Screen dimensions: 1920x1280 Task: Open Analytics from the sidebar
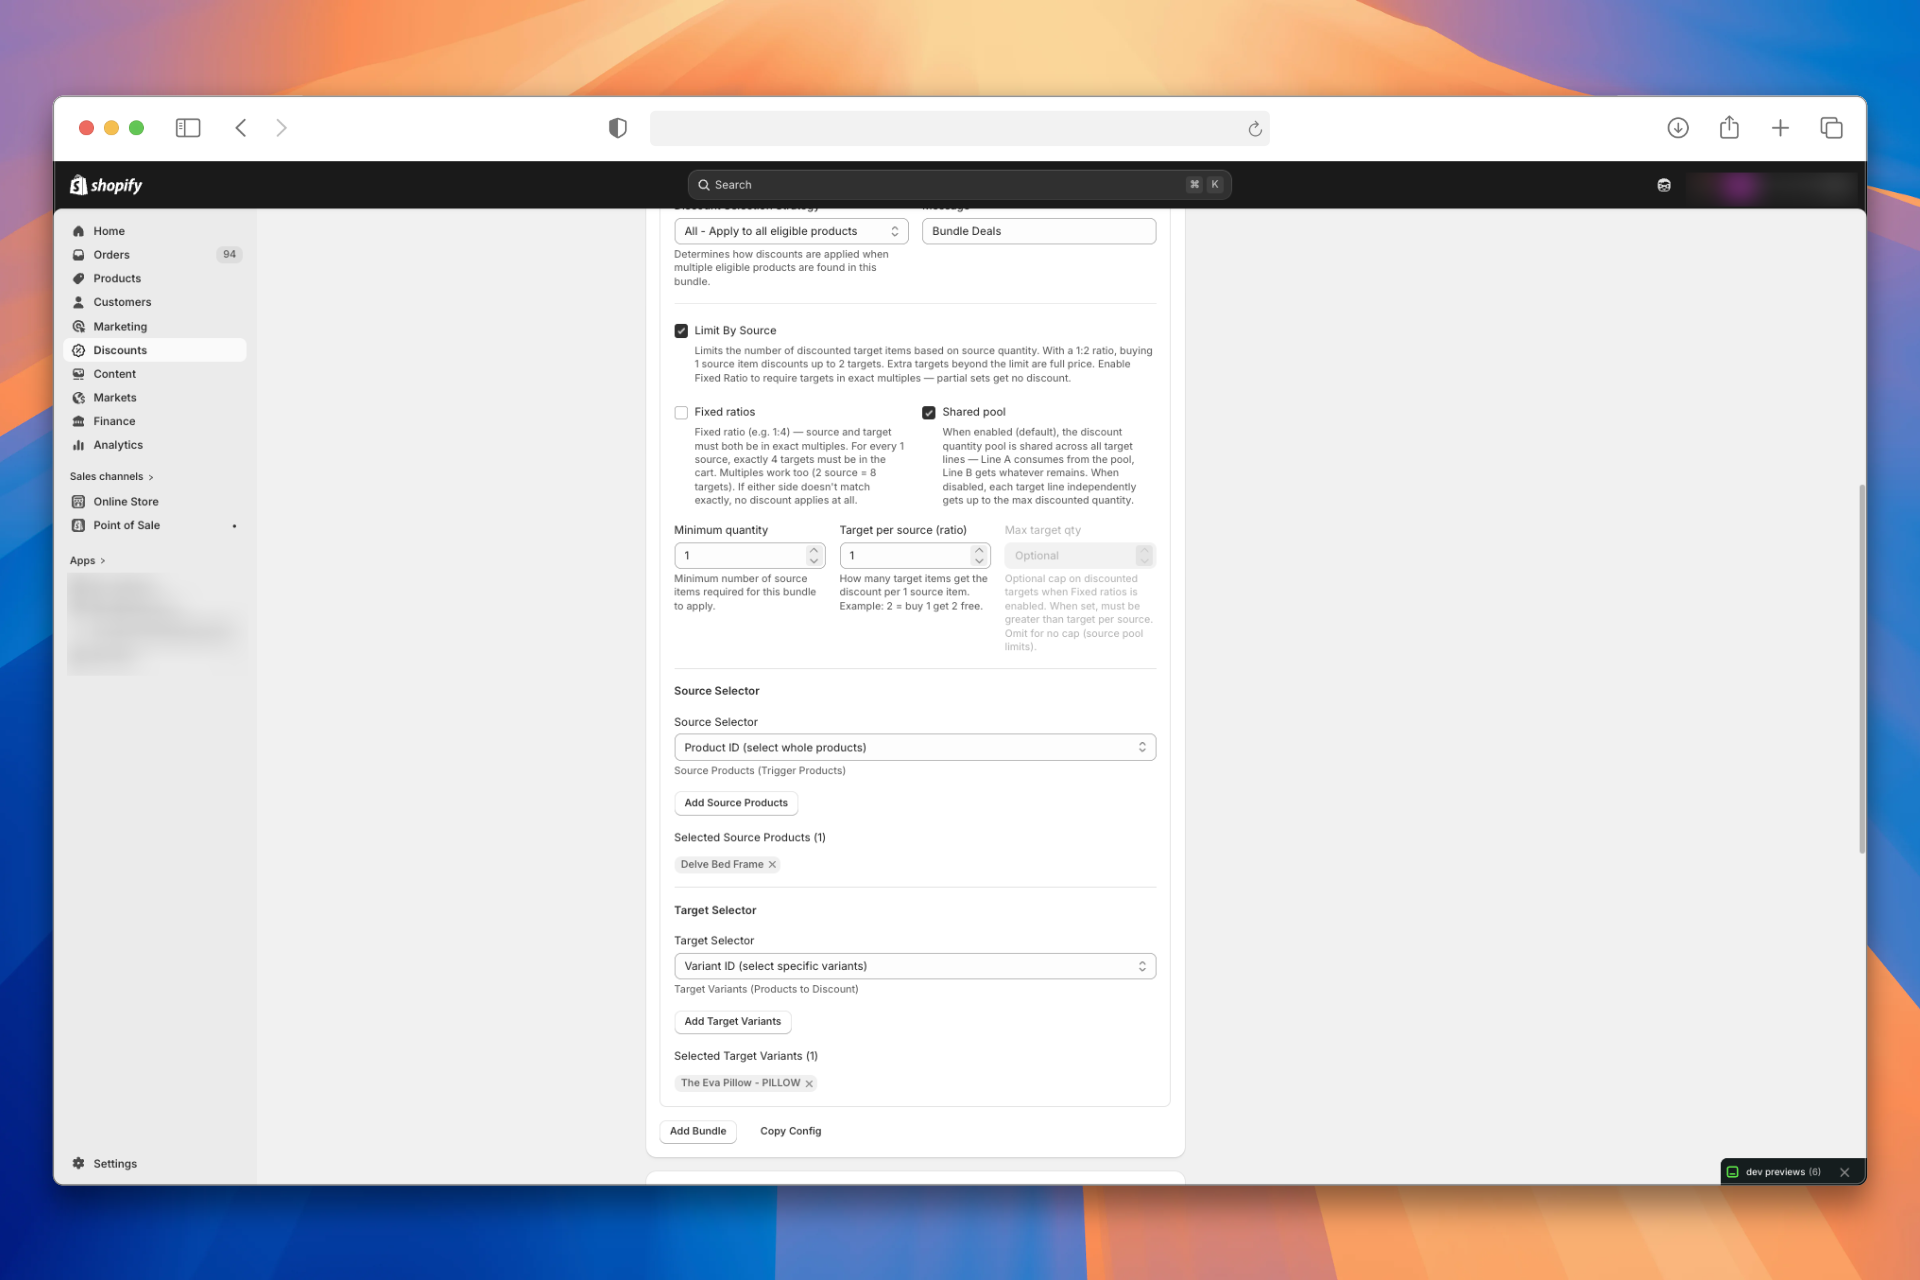click(116, 445)
